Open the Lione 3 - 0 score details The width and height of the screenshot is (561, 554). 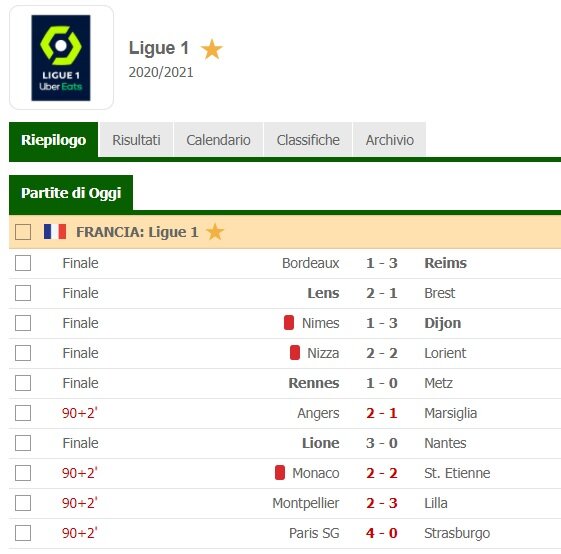pyautogui.click(x=381, y=443)
